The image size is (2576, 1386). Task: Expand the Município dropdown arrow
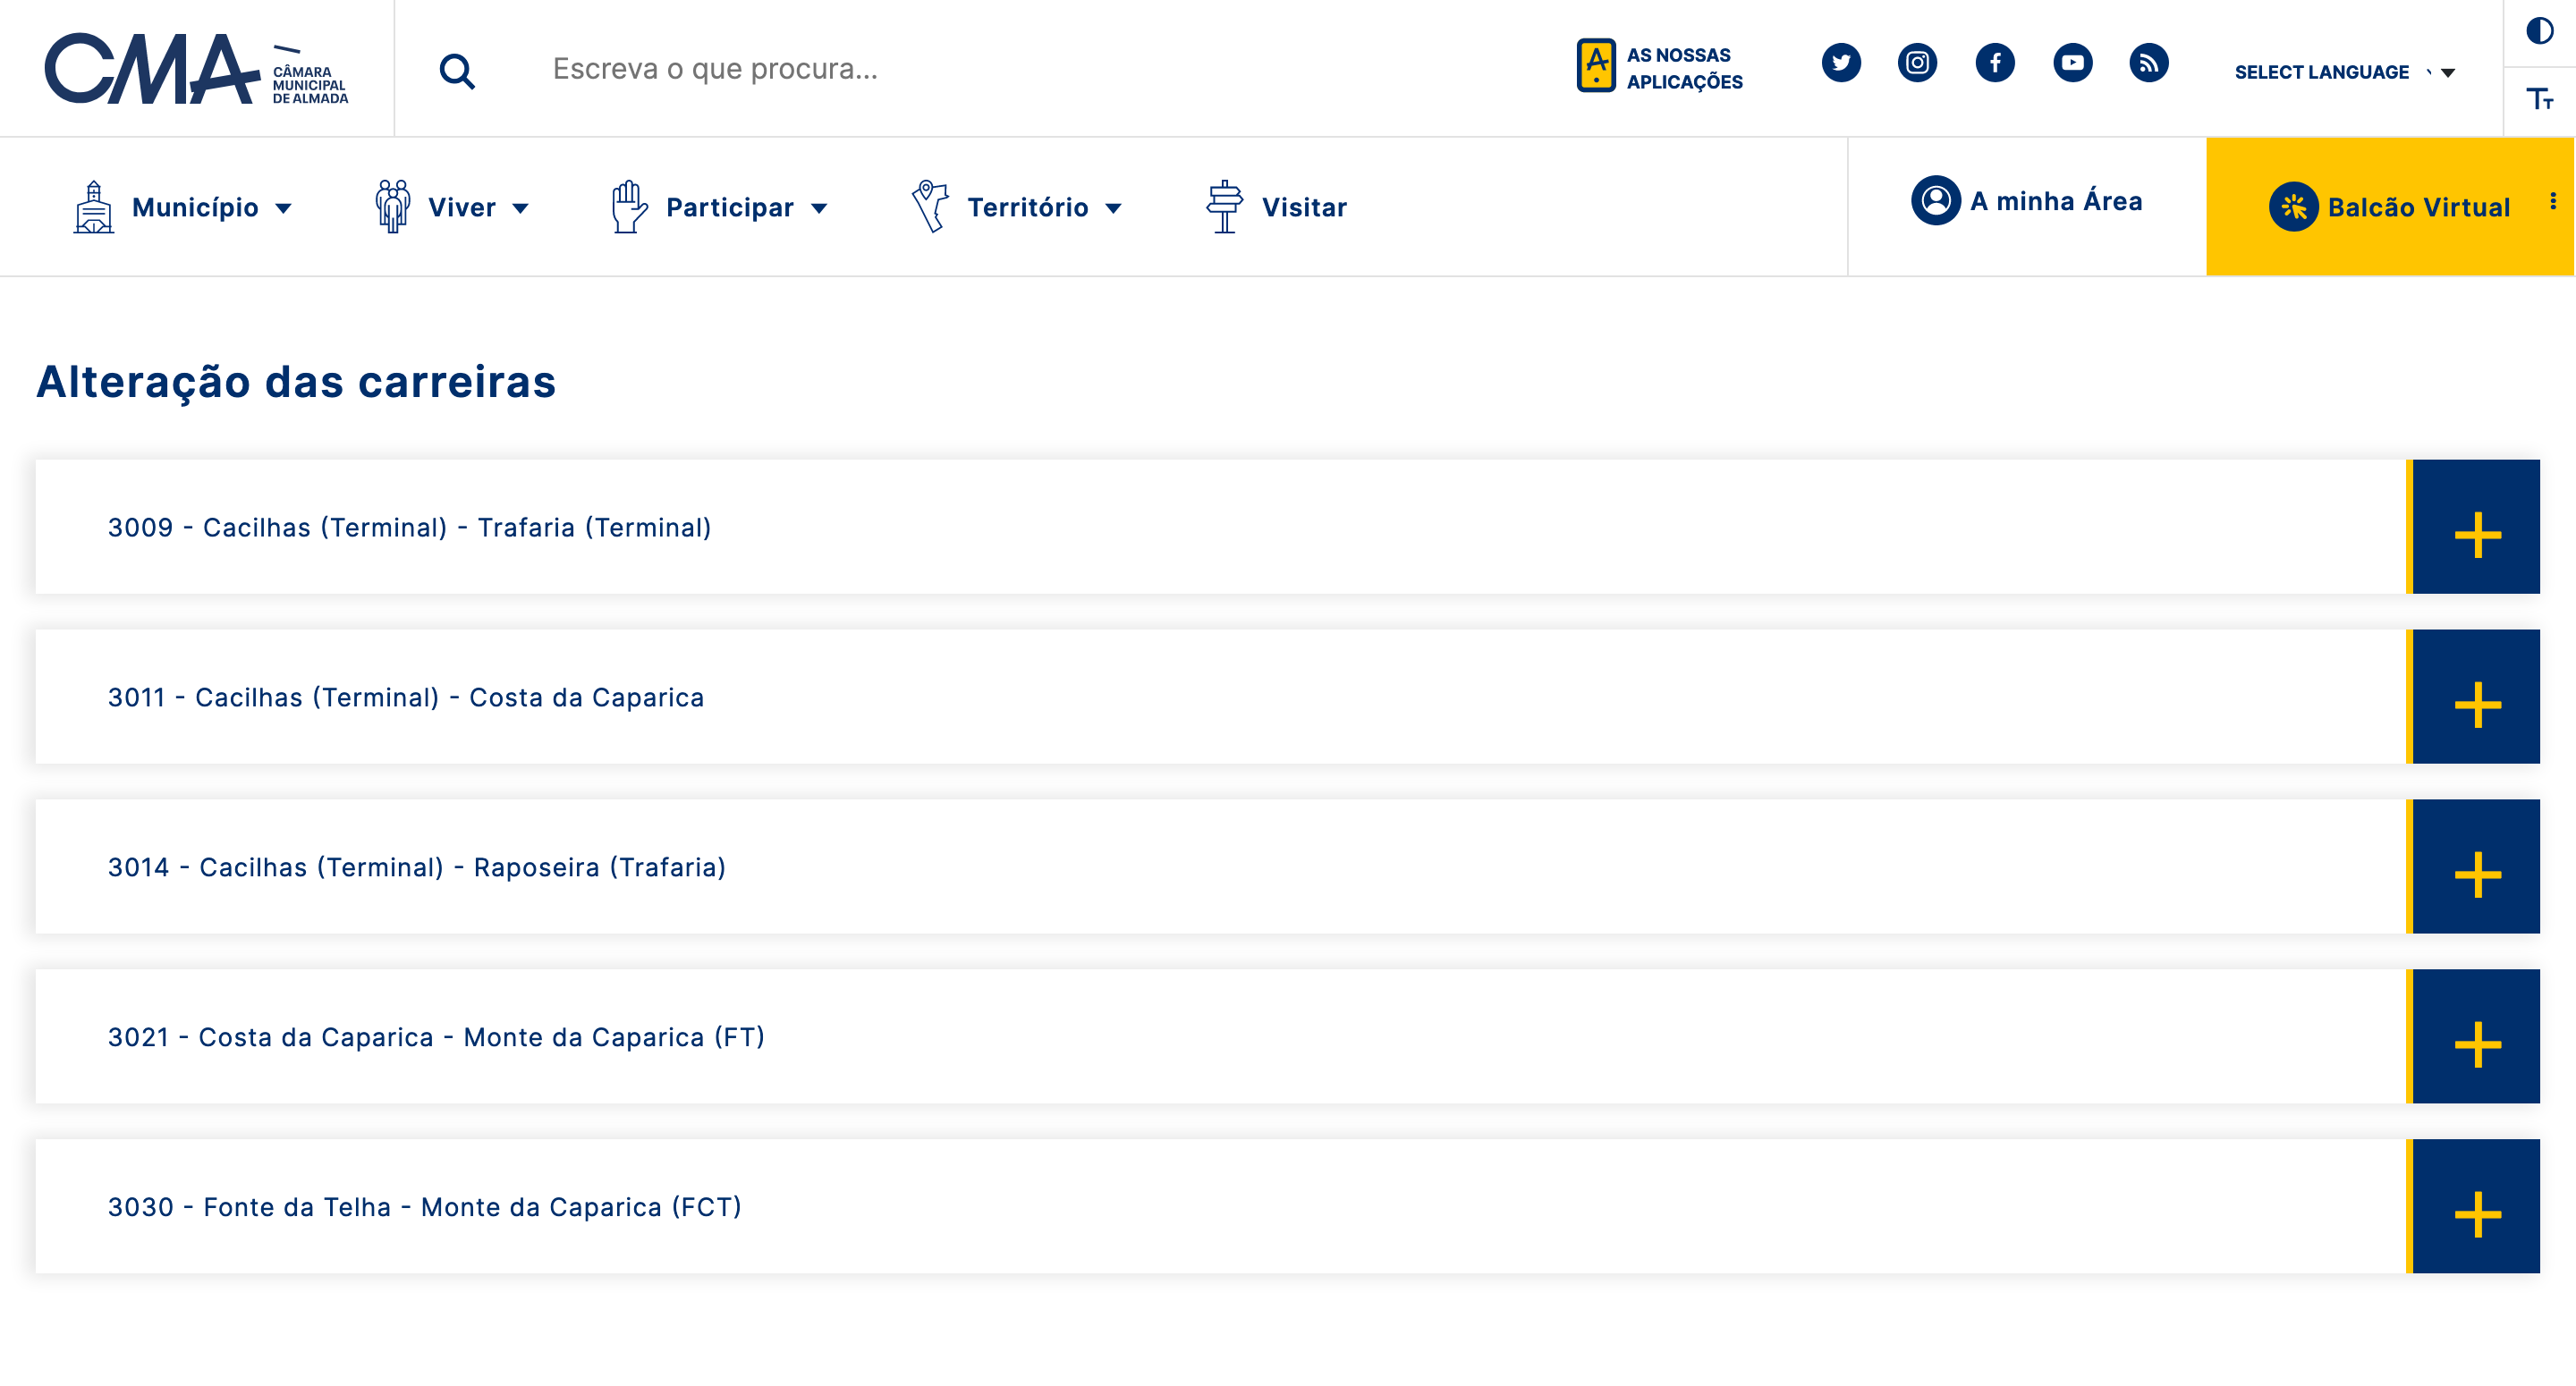(x=284, y=208)
